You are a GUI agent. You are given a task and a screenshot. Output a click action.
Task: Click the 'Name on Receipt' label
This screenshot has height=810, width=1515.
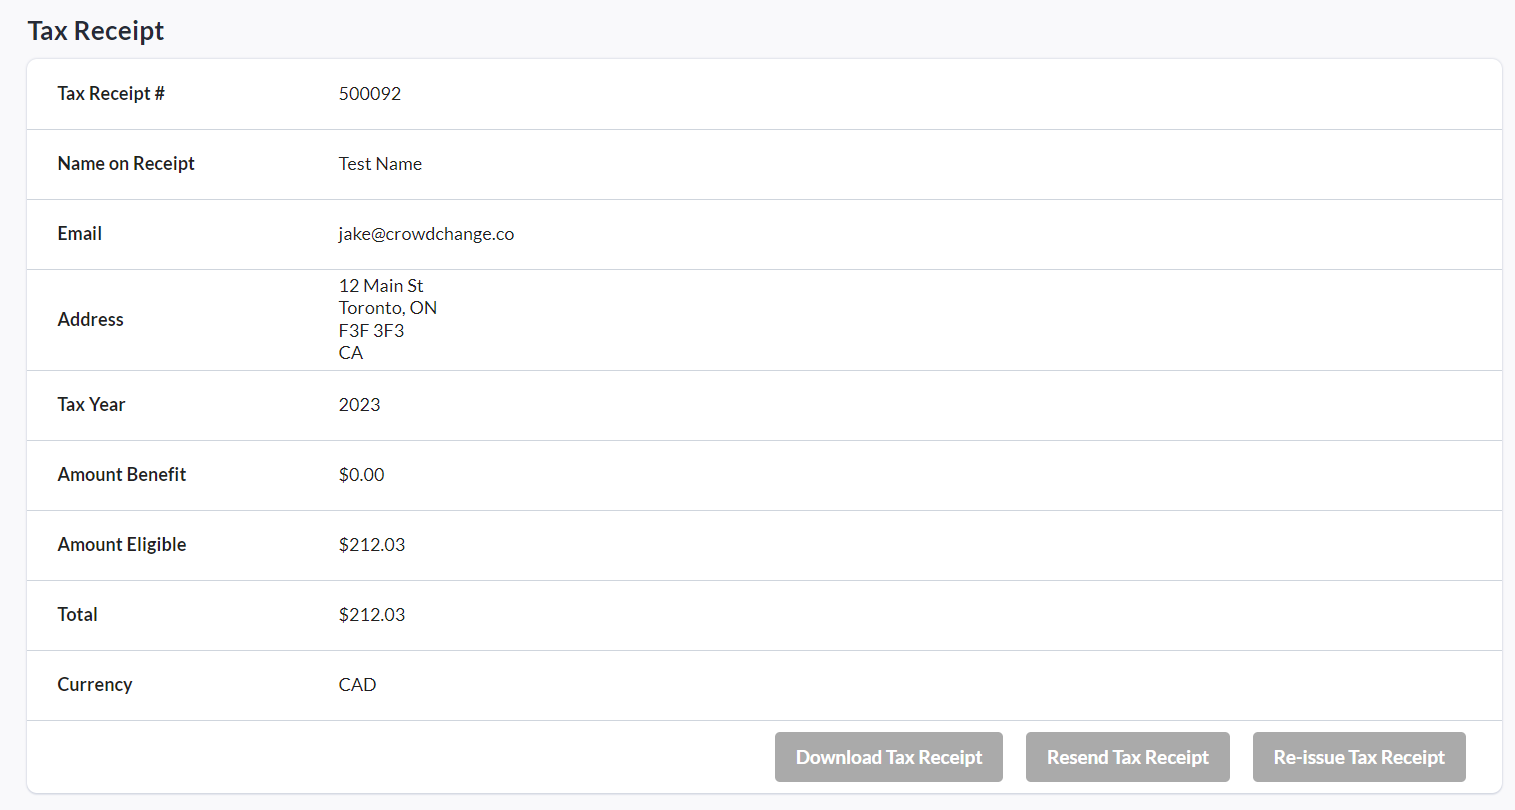pyautogui.click(x=126, y=164)
